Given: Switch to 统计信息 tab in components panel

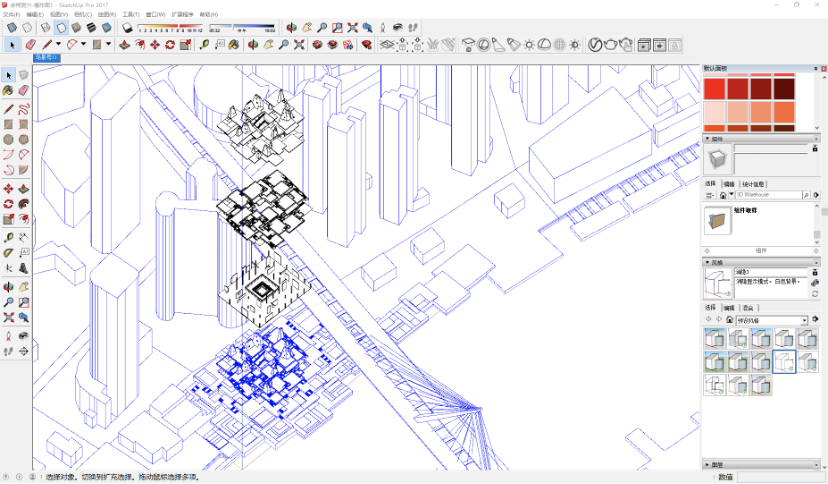Looking at the screenshot, I should (753, 184).
